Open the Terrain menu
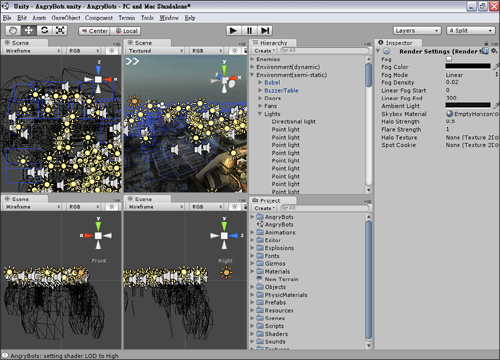The width and height of the screenshot is (500, 360). (127, 18)
